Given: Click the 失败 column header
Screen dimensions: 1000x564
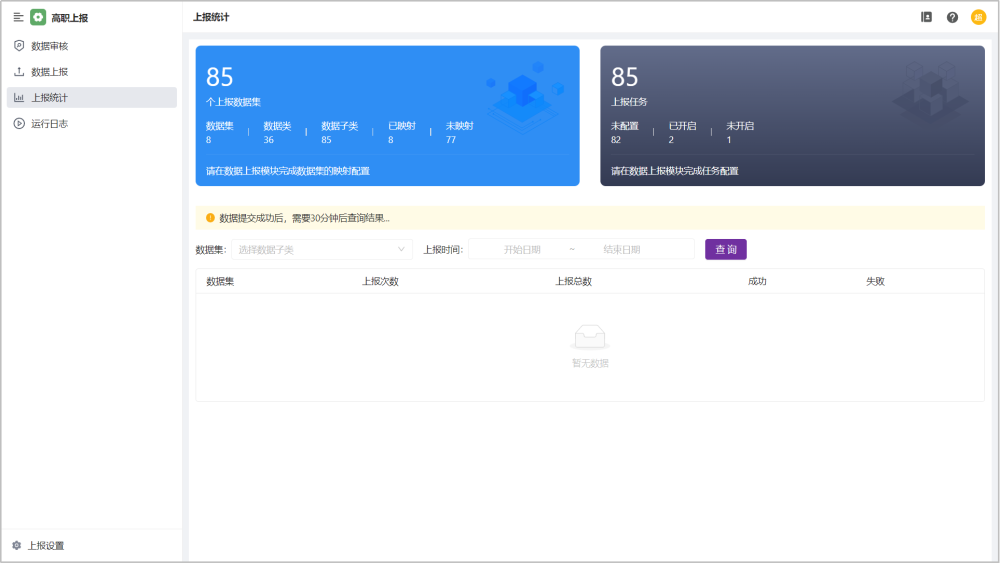Looking at the screenshot, I should click(x=875, y=281).
